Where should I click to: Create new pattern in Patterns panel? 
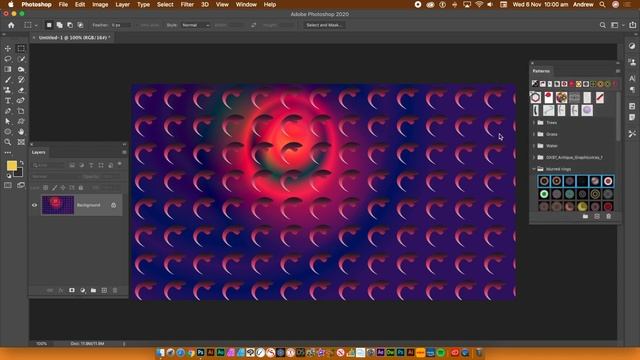coord(597,216)
